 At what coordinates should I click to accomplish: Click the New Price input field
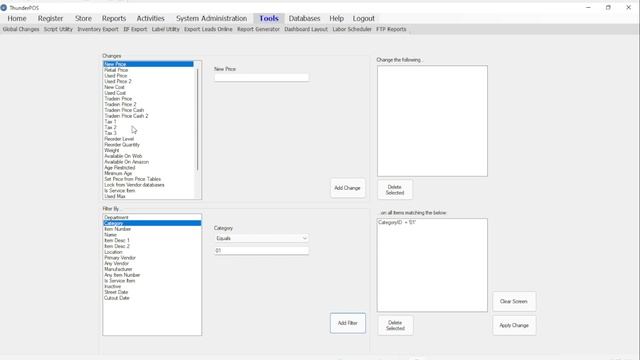[262, 77]
